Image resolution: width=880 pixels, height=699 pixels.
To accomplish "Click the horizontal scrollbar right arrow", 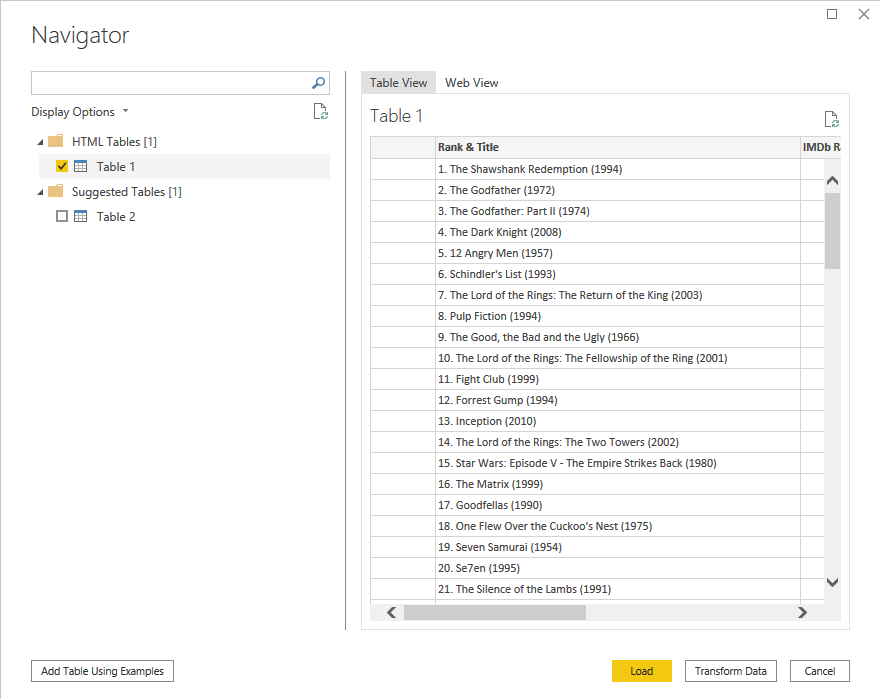I will [x=802, y=613].
